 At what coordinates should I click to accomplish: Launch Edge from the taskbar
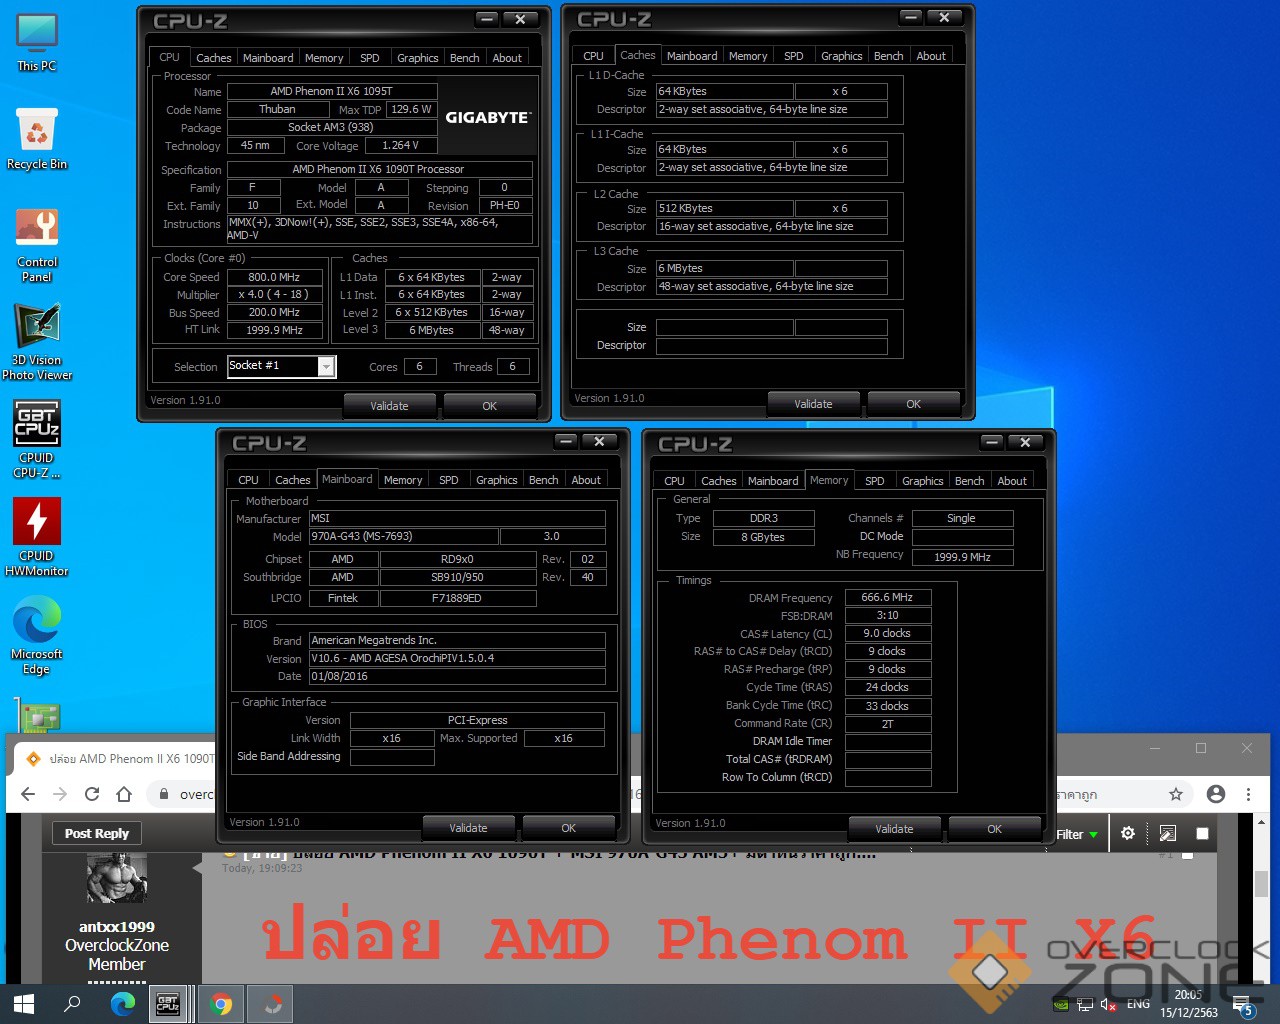click(123, 1004)
